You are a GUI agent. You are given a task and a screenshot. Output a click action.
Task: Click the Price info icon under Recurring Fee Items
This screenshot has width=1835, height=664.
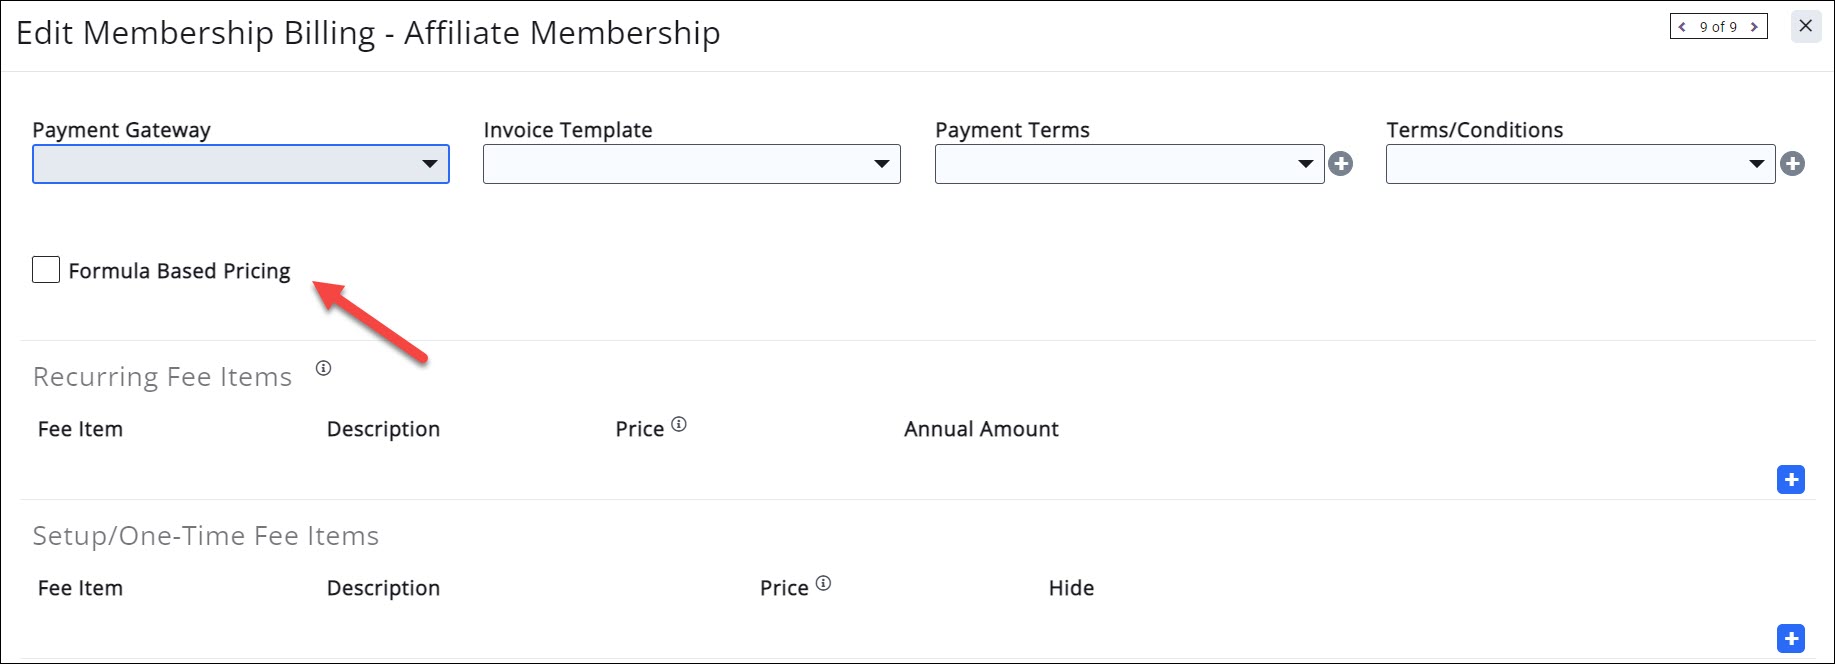(680, 424)
